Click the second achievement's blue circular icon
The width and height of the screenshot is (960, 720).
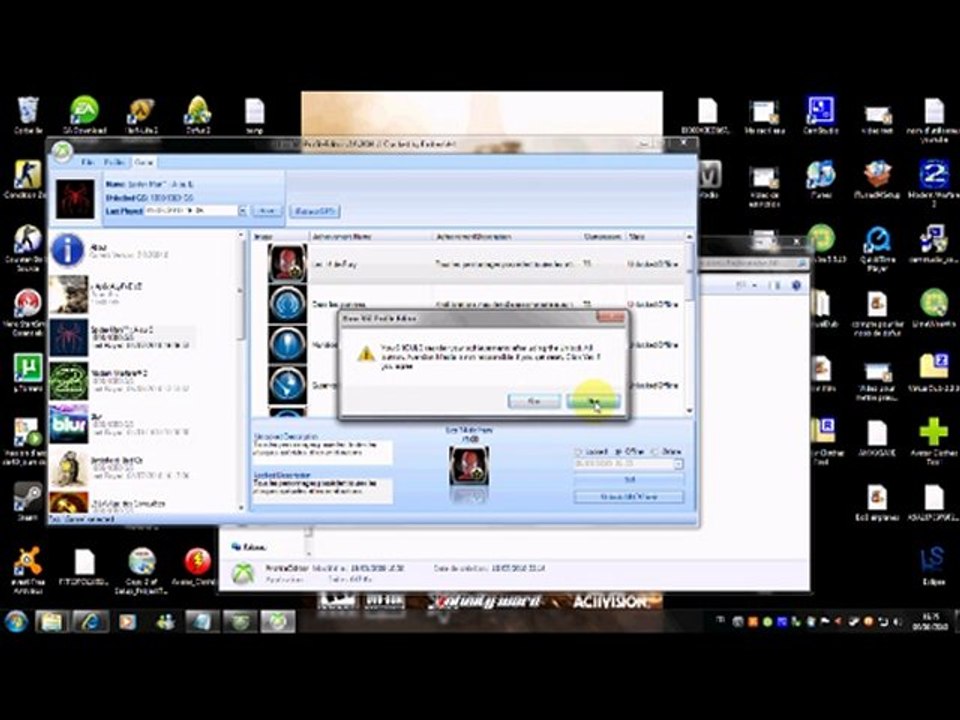pos(287,304)
